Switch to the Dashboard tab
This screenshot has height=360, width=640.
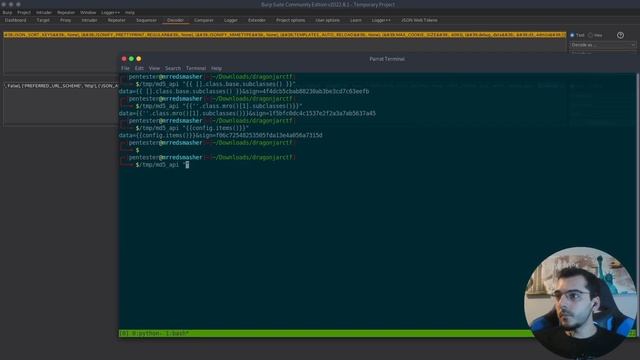tap(16, 20)
